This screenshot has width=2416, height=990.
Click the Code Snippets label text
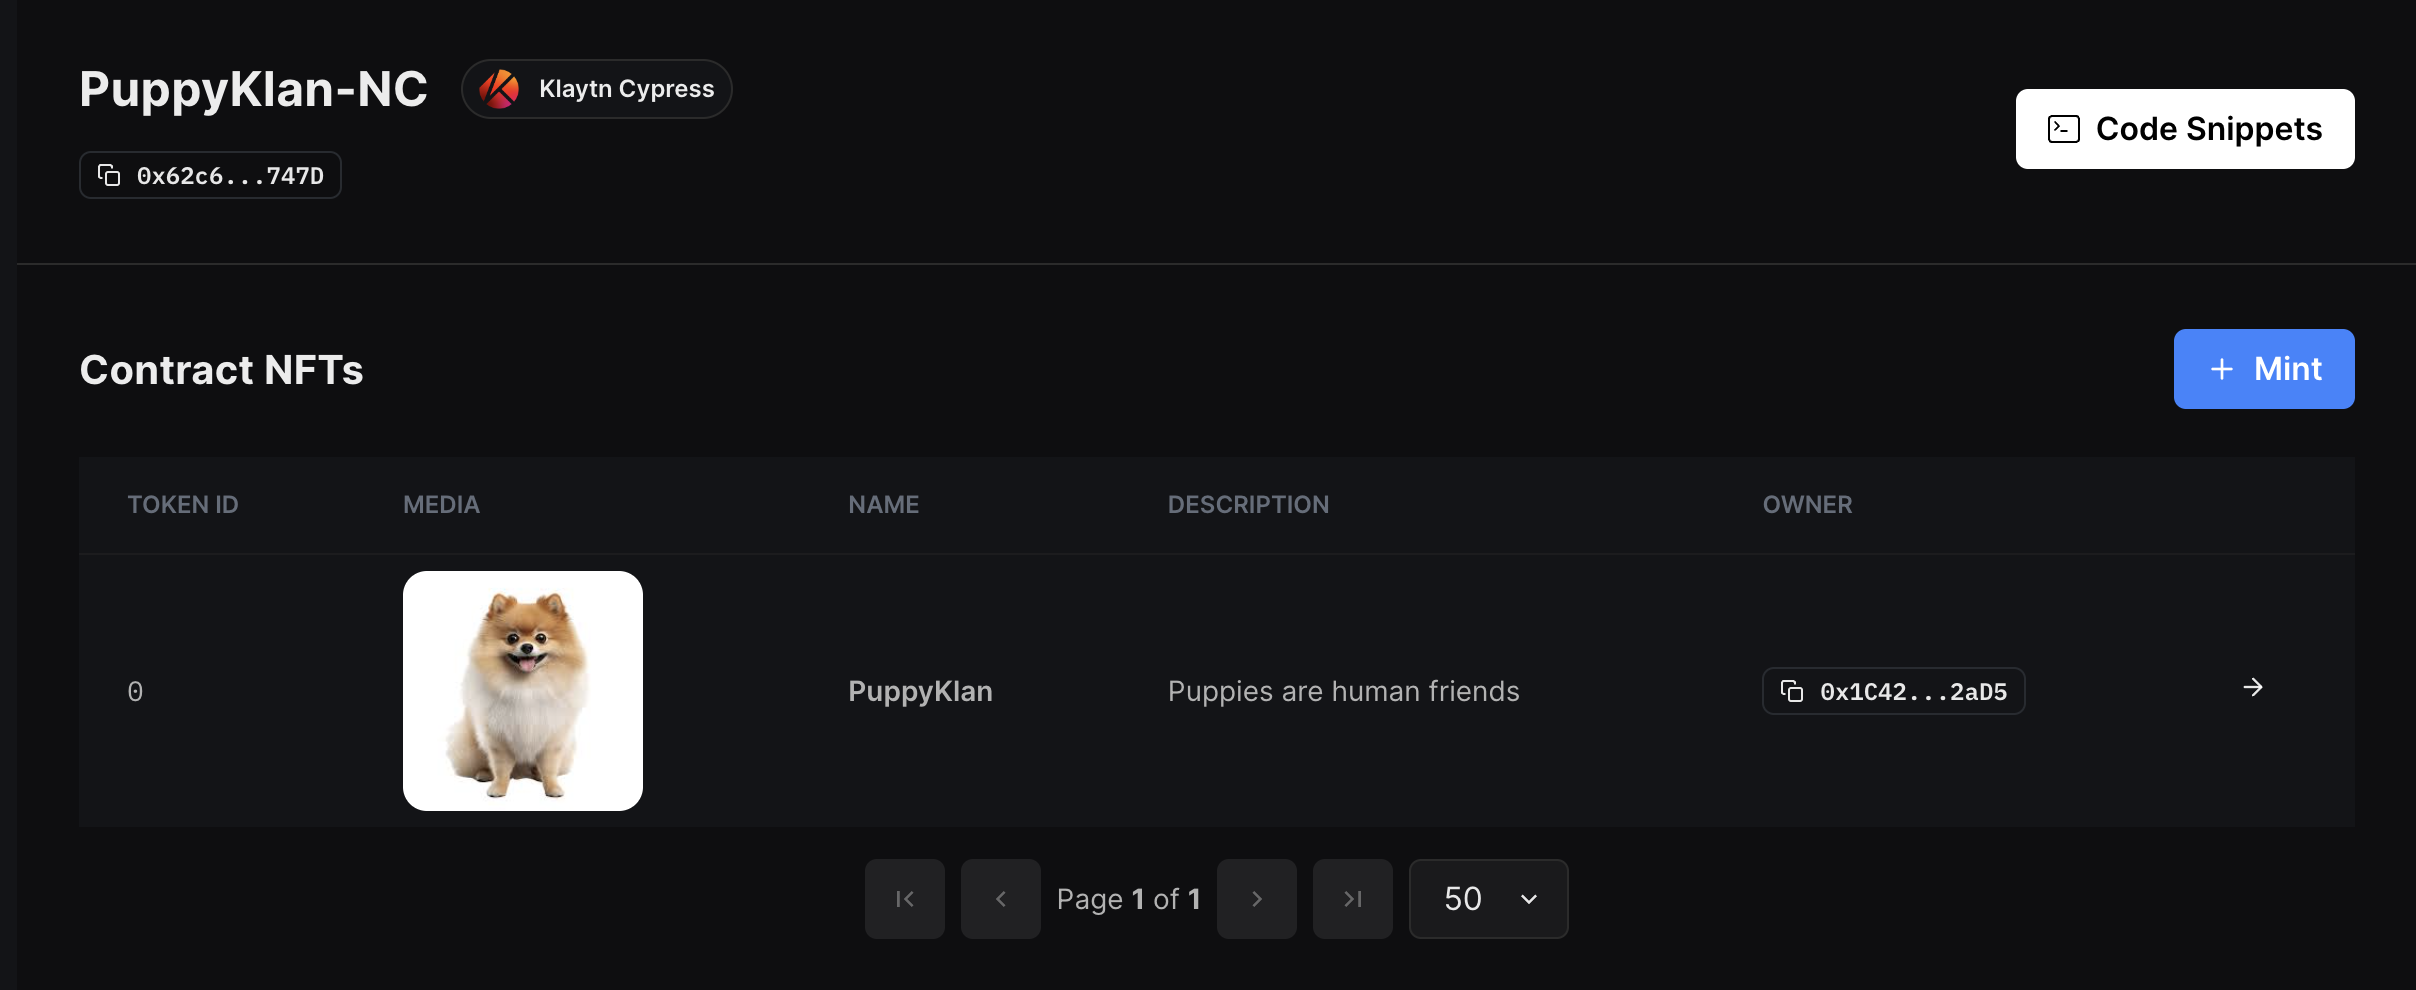tap(2208, 129)
